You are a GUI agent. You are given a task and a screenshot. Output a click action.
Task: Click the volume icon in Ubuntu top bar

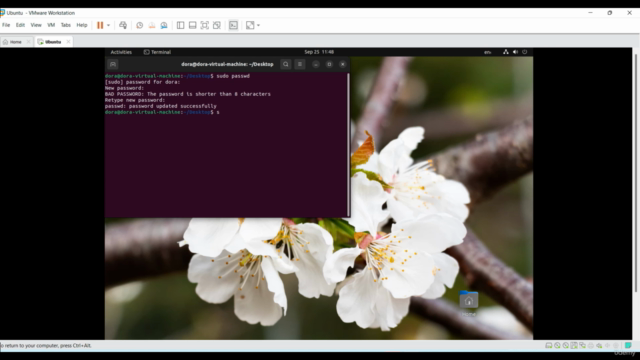pyautogui.click(x=515, y=52)
